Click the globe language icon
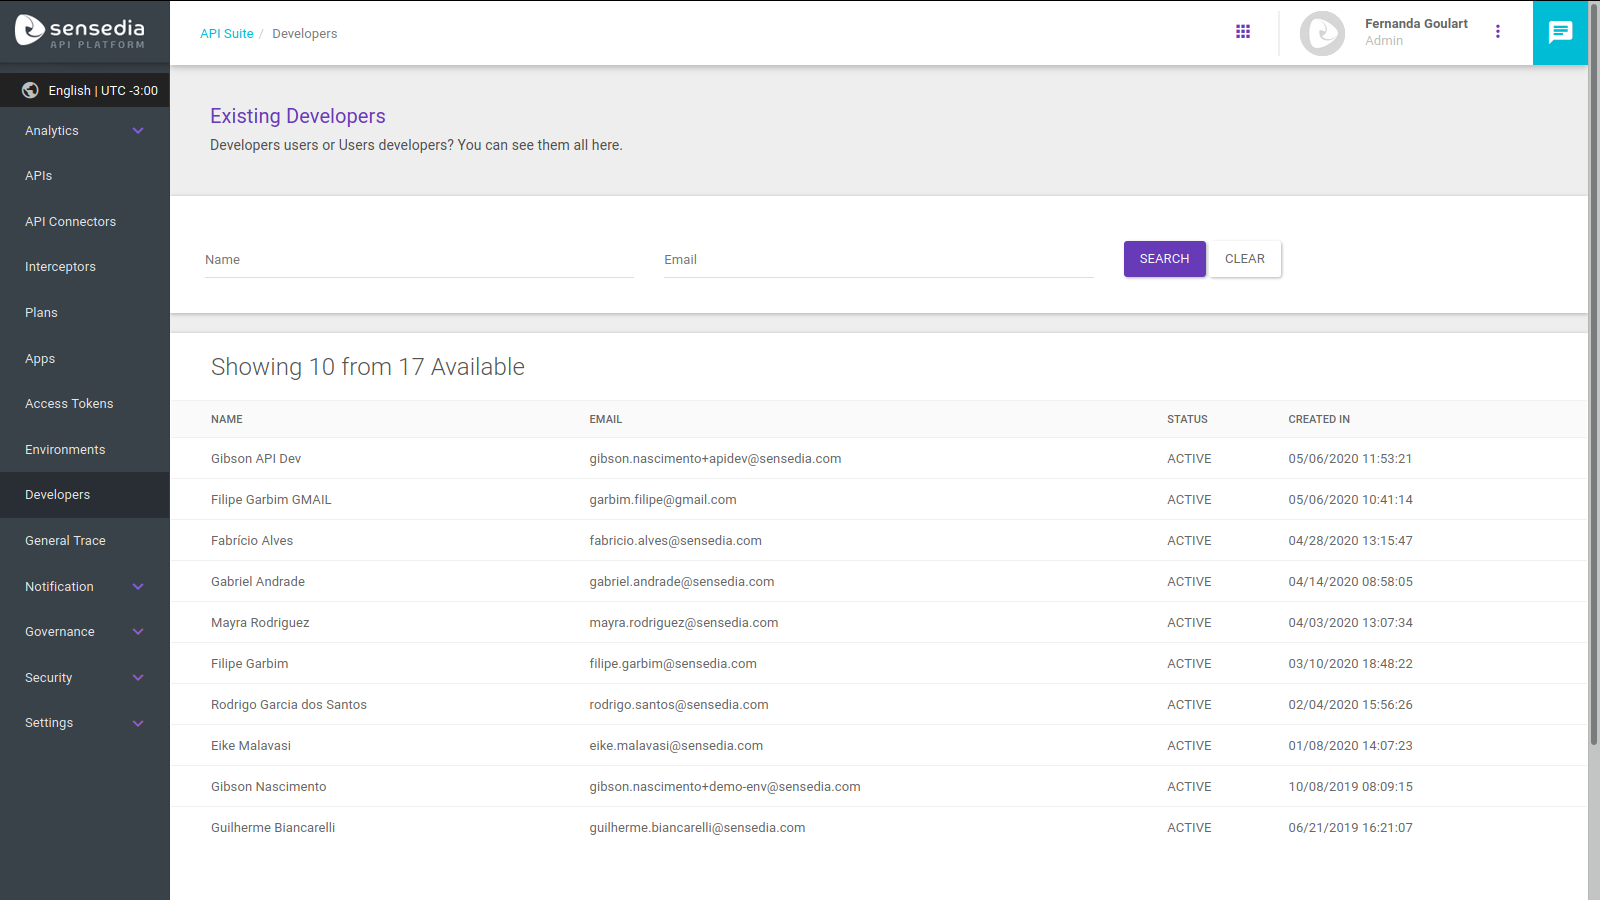1600x900 pixels. 30,90
